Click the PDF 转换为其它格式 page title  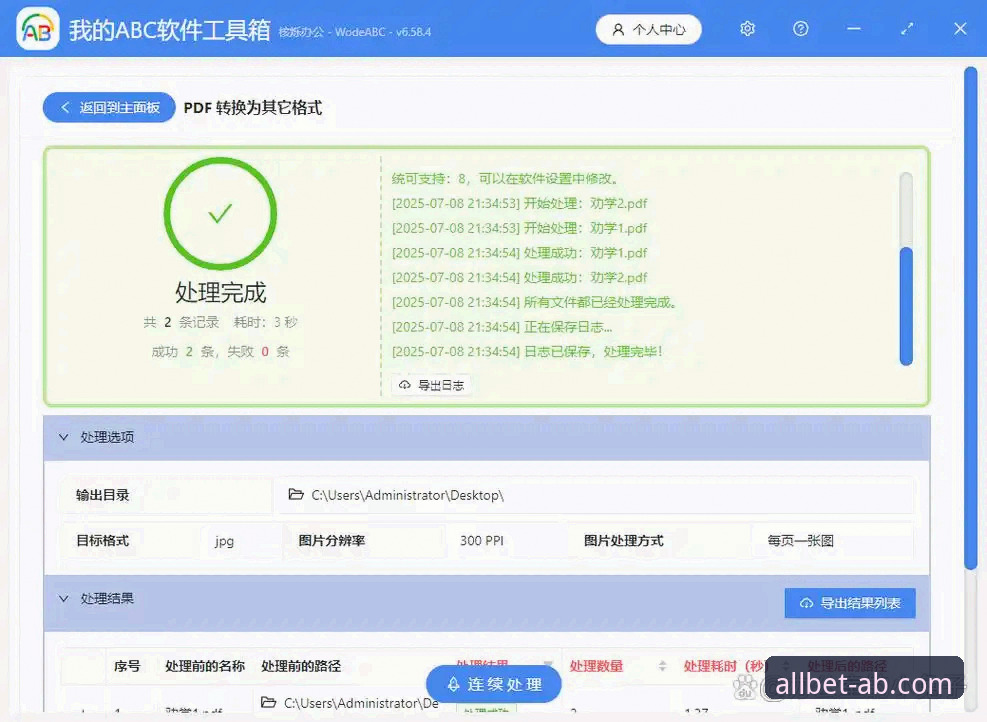click(x=252, y=108)
